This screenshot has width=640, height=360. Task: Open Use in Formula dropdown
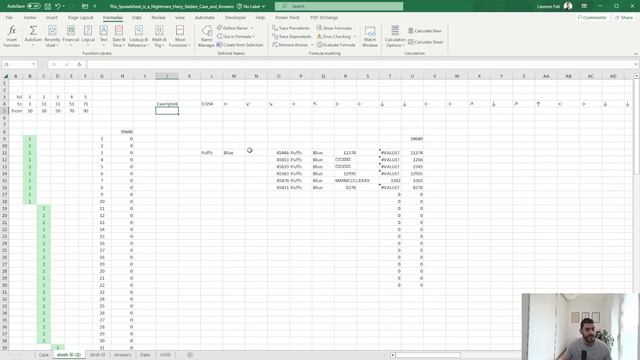[x=236, y=36]
